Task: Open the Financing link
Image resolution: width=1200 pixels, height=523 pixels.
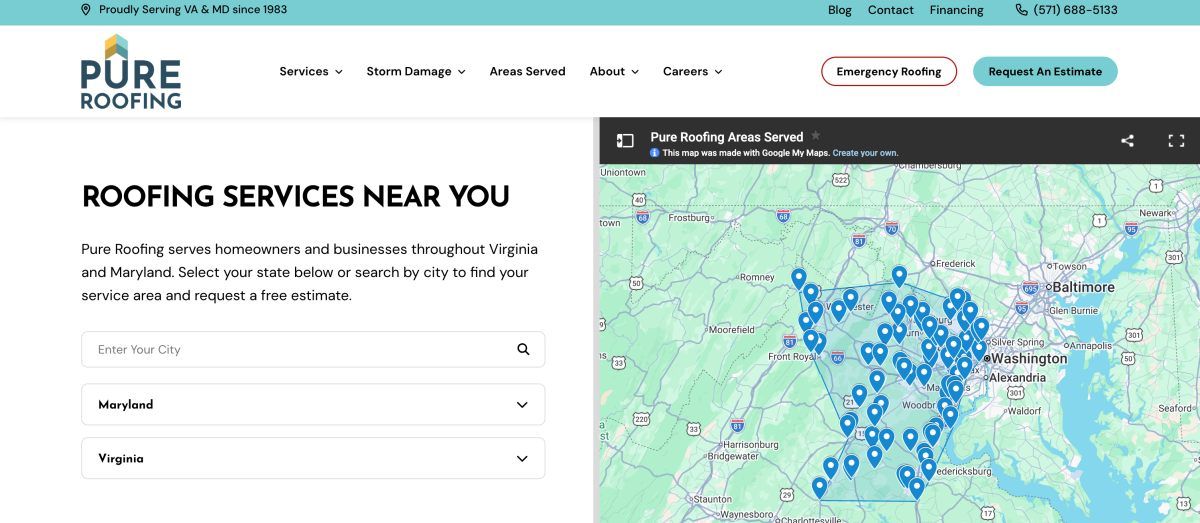Action: pos(957,10)
